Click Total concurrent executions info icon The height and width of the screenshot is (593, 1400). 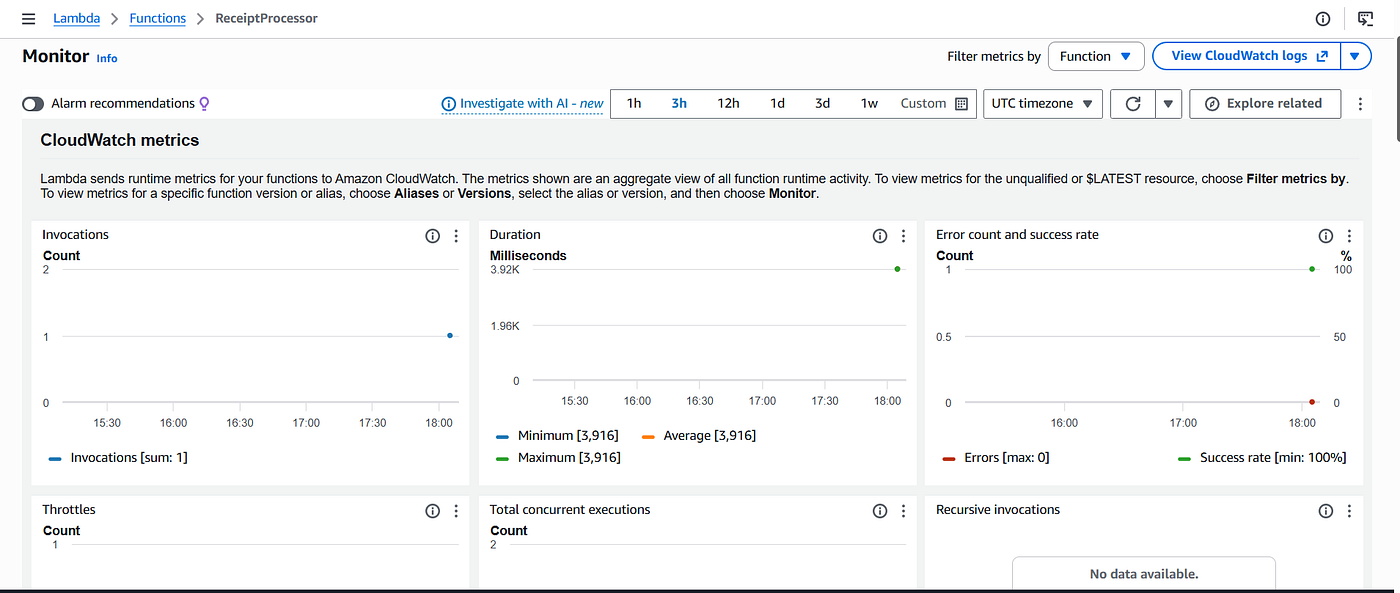point(879,511)
